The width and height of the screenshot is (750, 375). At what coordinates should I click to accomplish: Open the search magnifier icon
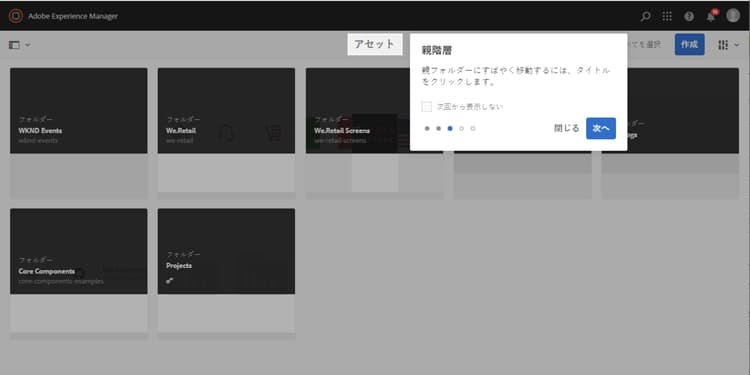tap(645, 16)
